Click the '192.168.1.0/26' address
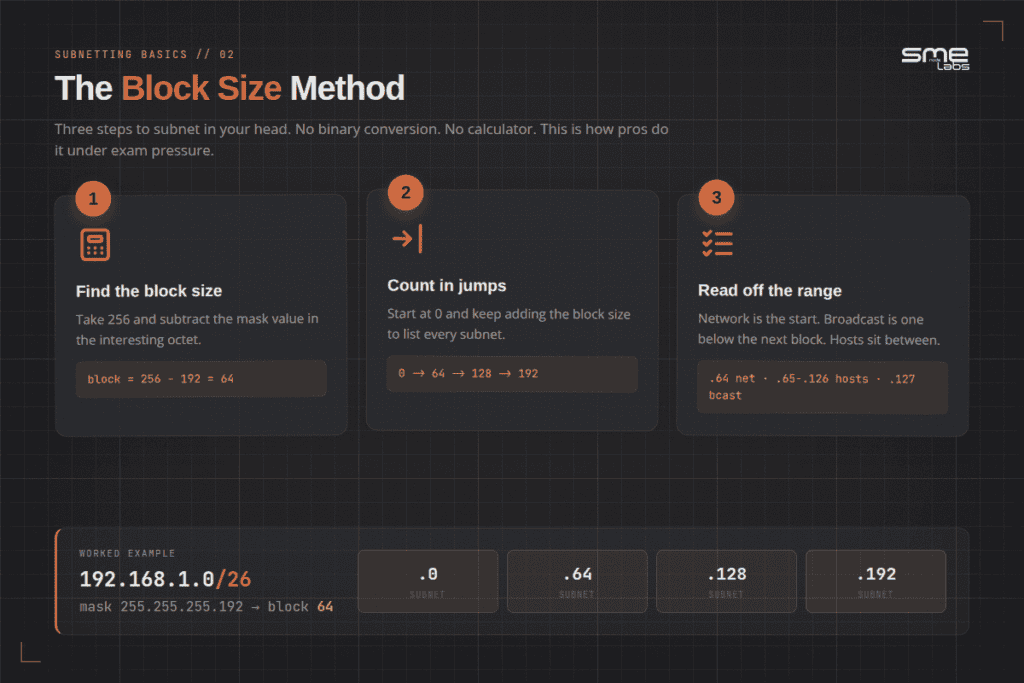The image size is (1024, 683). (x=165, y=579)
